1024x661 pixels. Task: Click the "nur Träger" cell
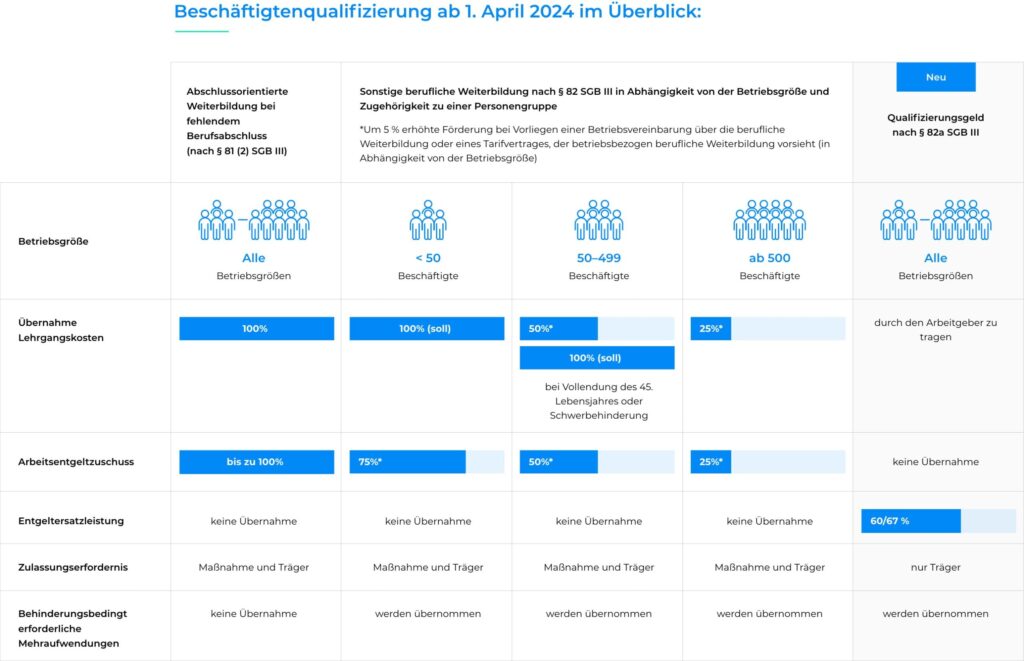(x=935, y=567)
